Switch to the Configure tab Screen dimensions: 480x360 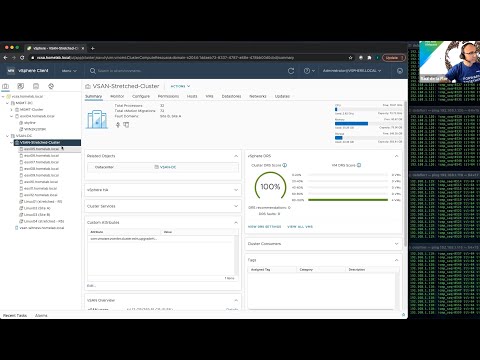click(x=141, y=96)
